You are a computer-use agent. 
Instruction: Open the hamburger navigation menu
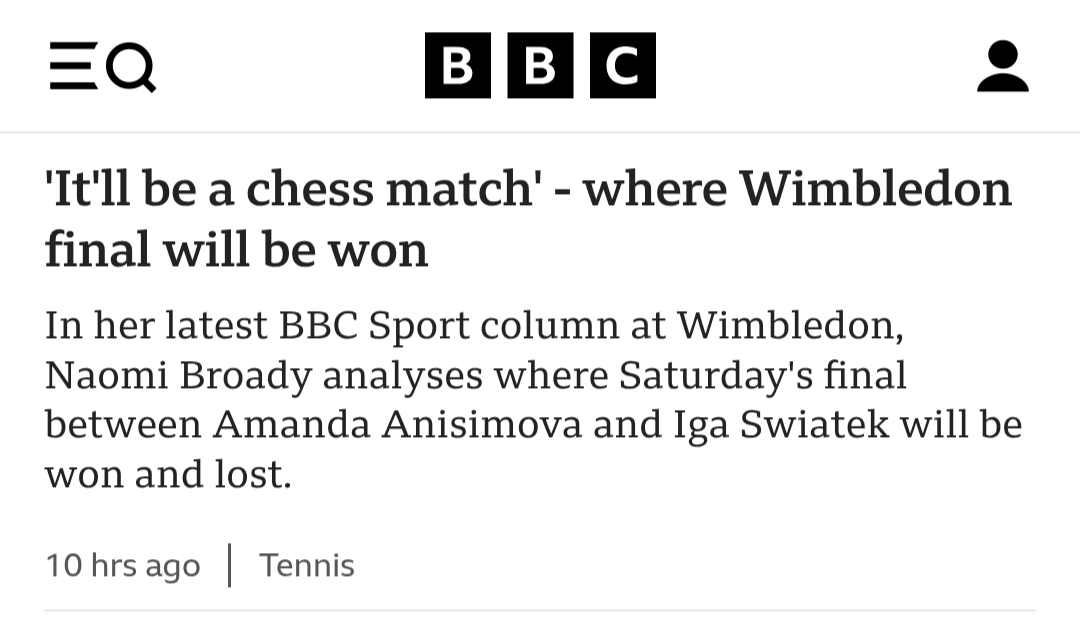73,67
